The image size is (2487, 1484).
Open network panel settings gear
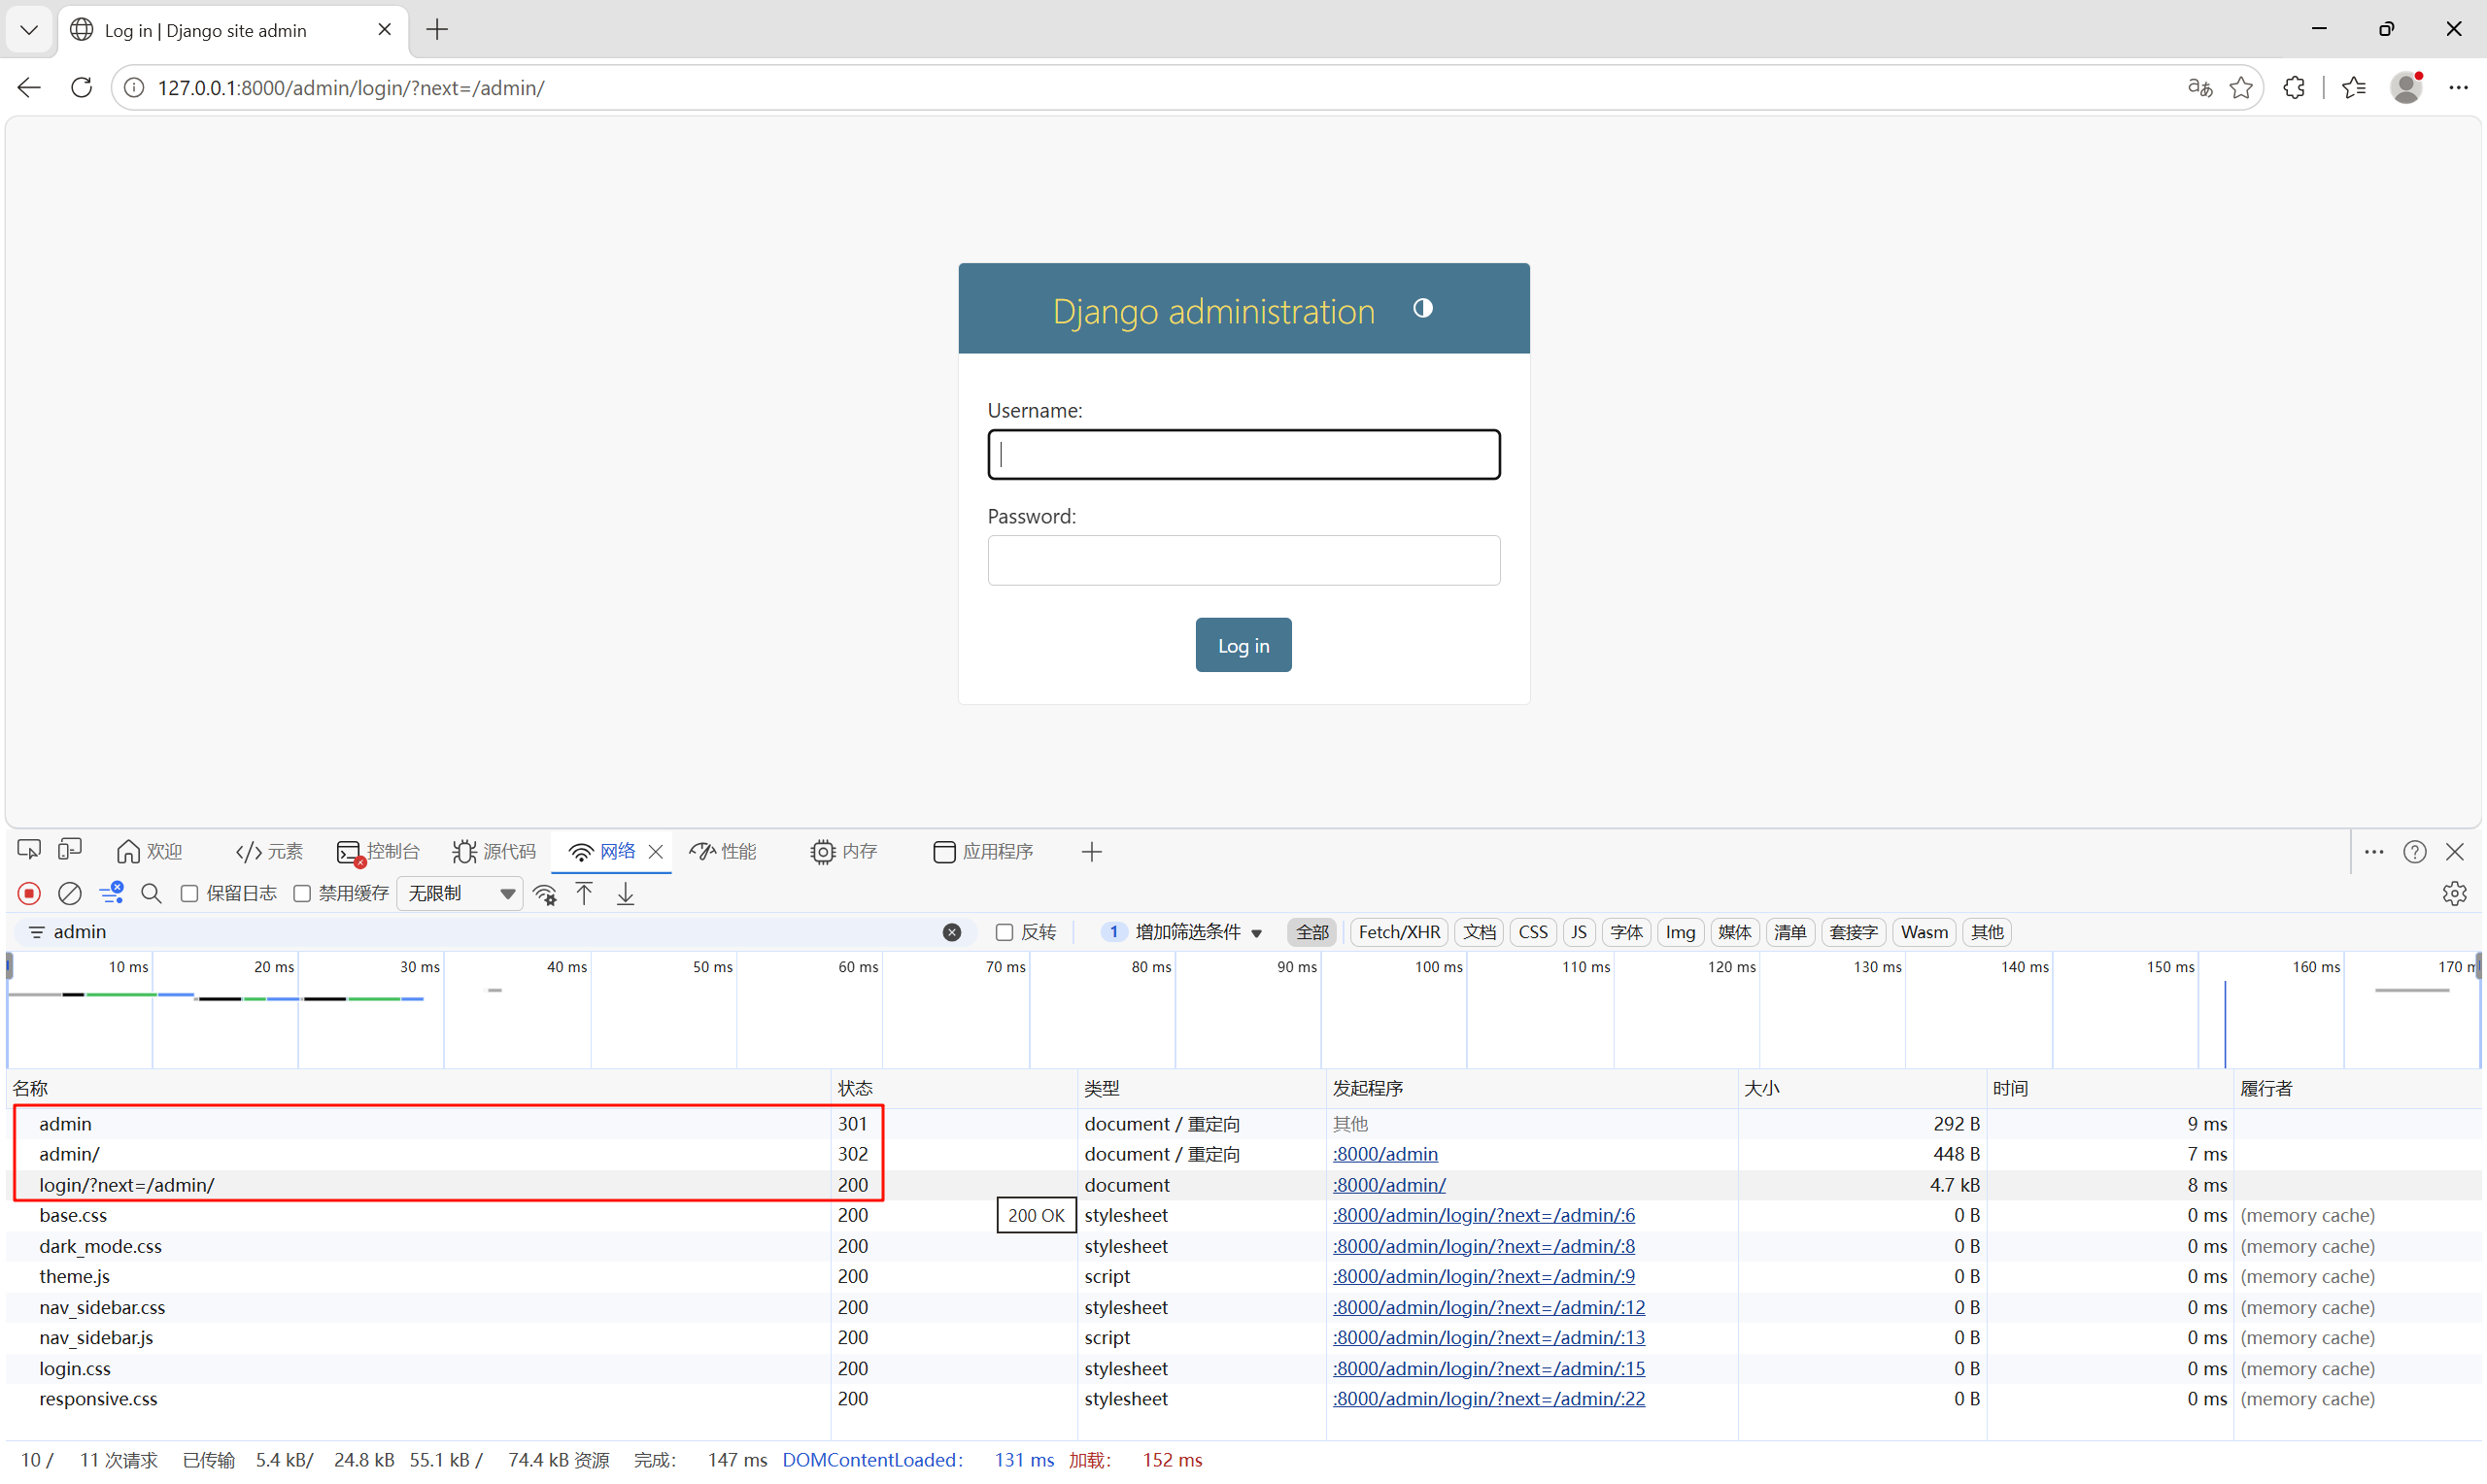pyautogui.click(x=2454, y=893)
